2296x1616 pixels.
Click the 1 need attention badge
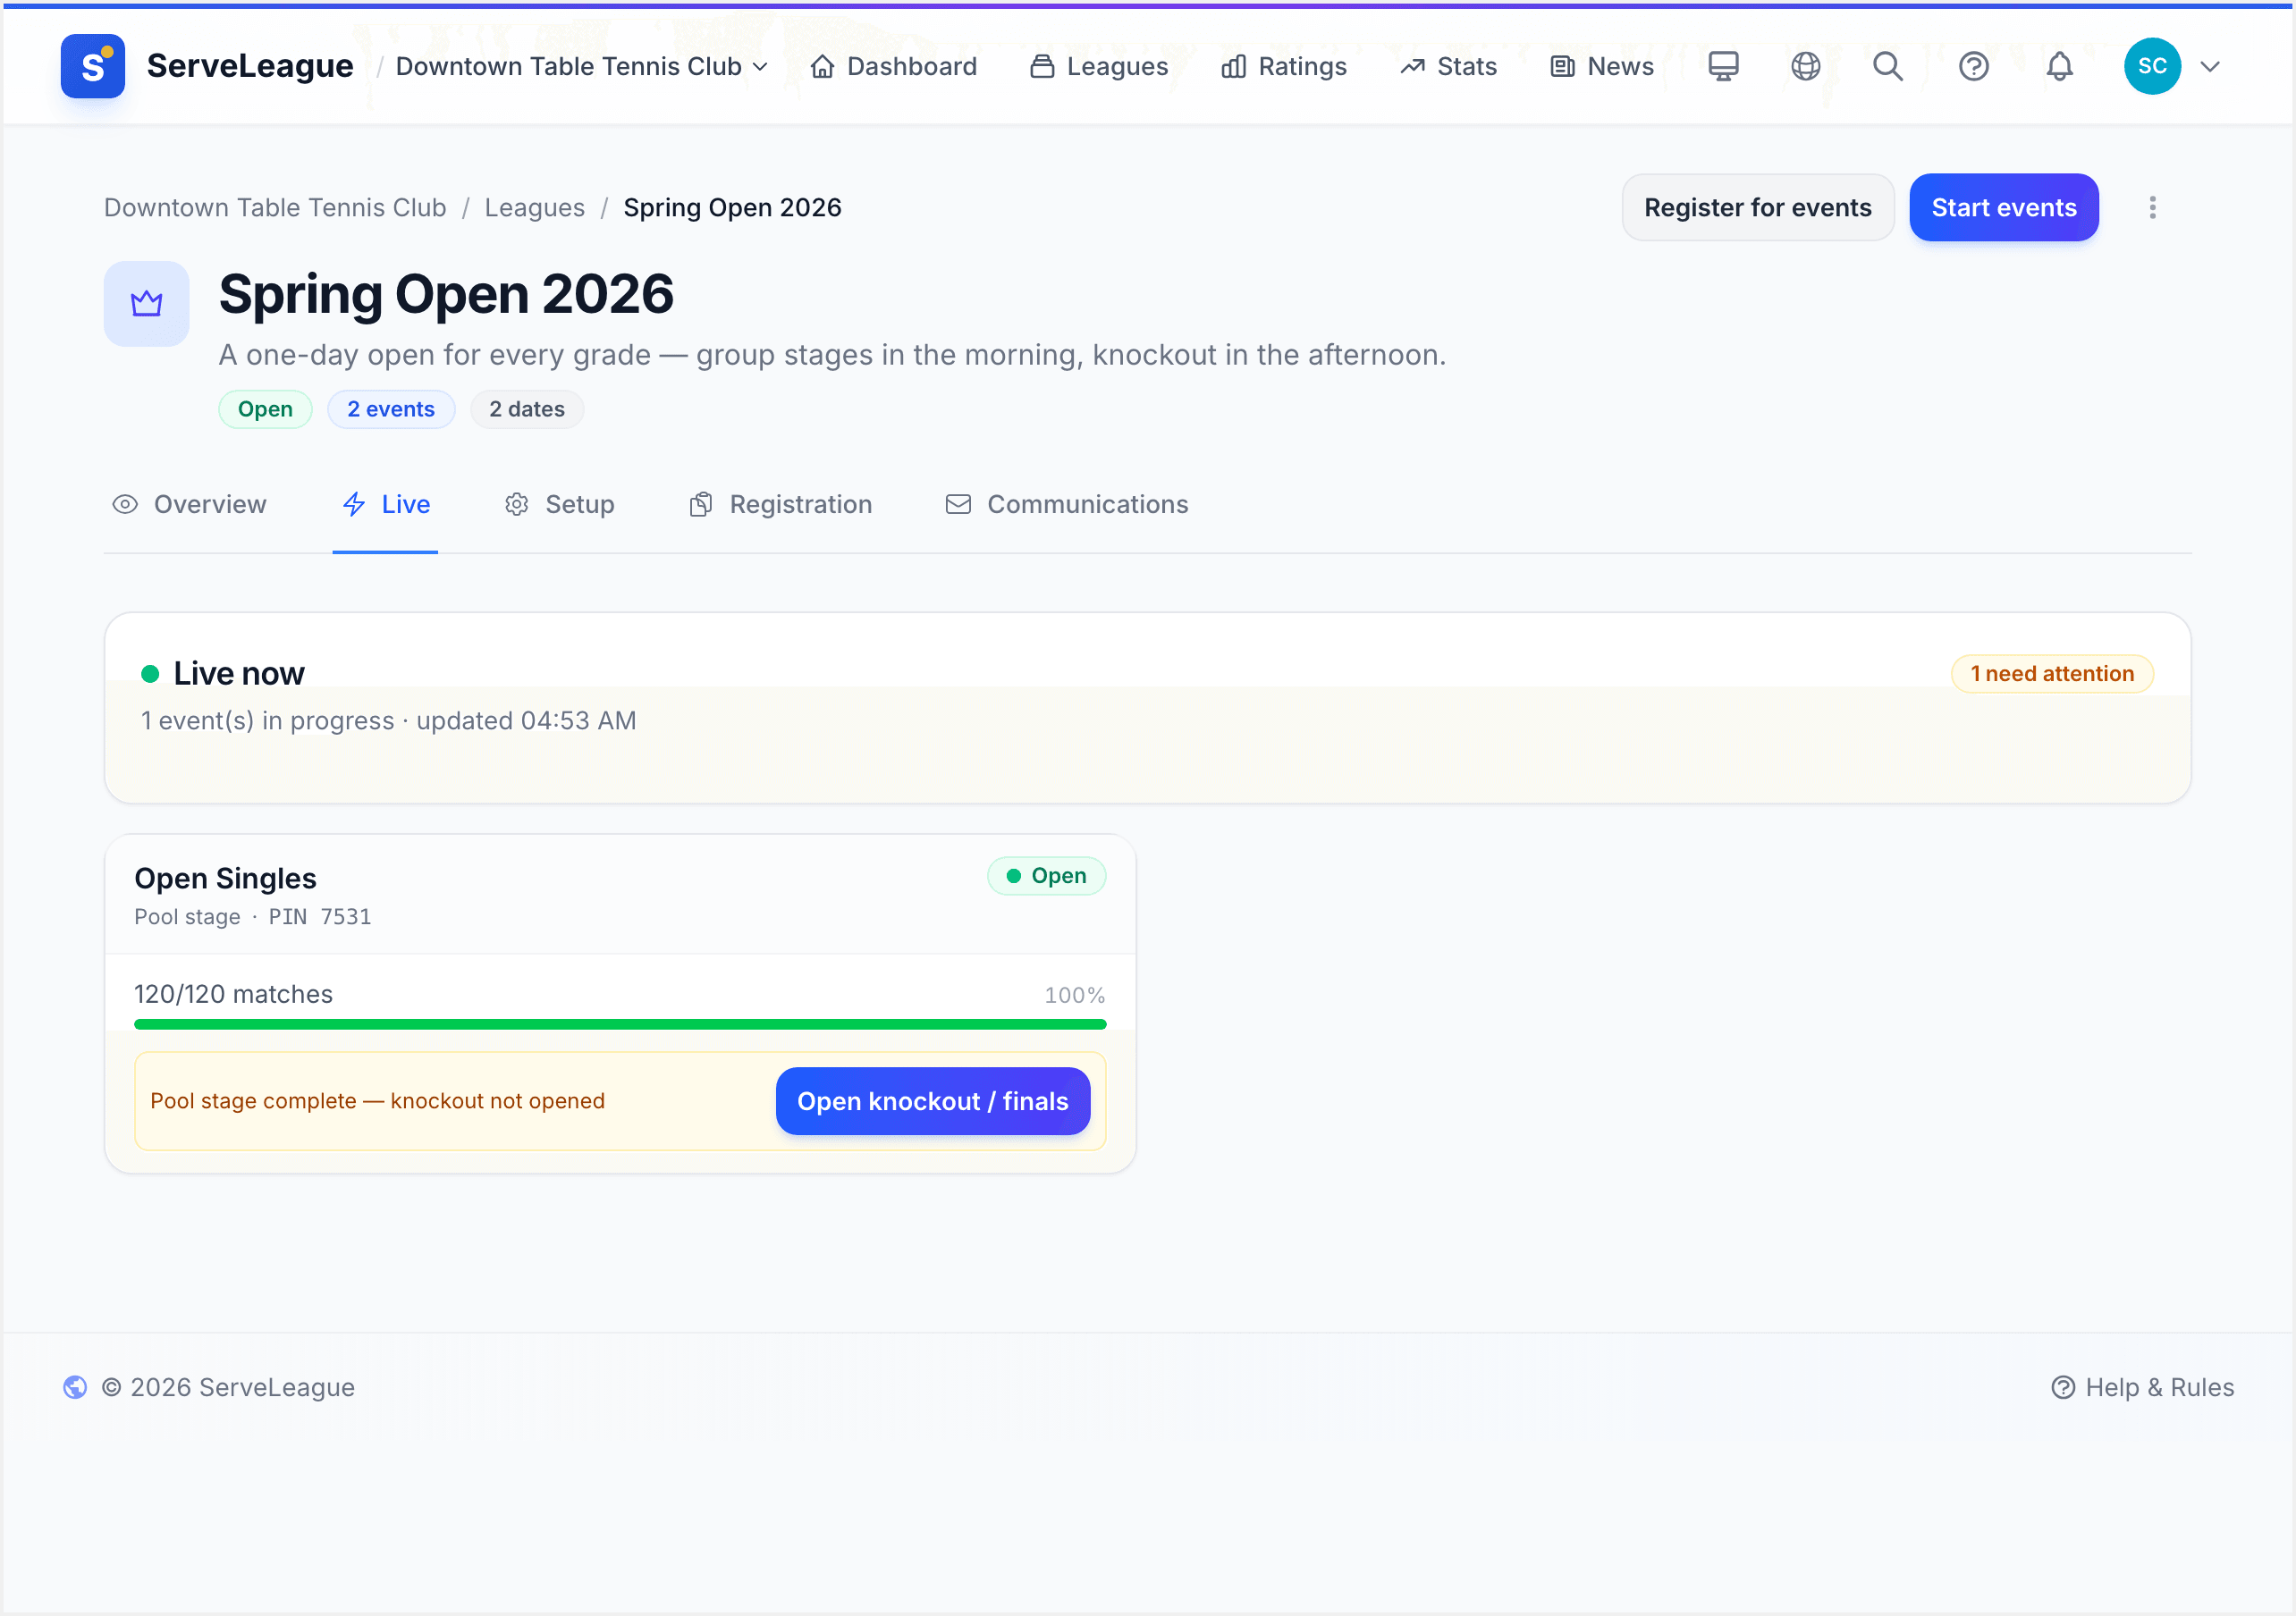2051,674
